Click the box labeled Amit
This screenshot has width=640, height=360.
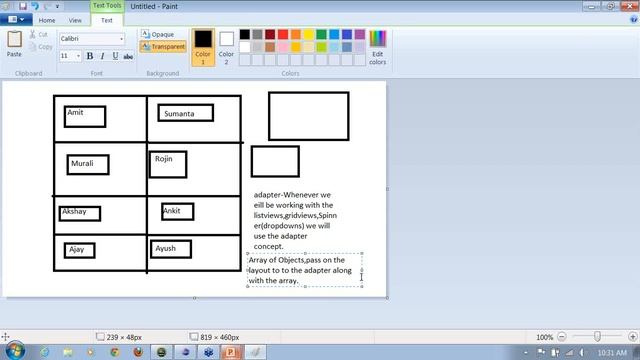point(85,116)
